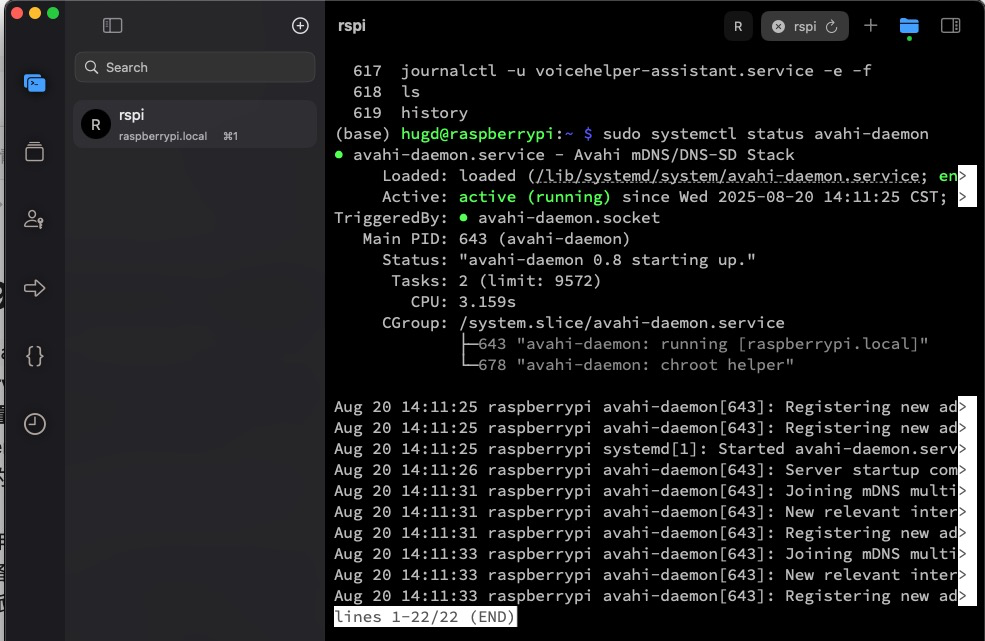This screenshot has width=985, height=641.
Task: Select the rspi host entry
Action: coord(195,124)
